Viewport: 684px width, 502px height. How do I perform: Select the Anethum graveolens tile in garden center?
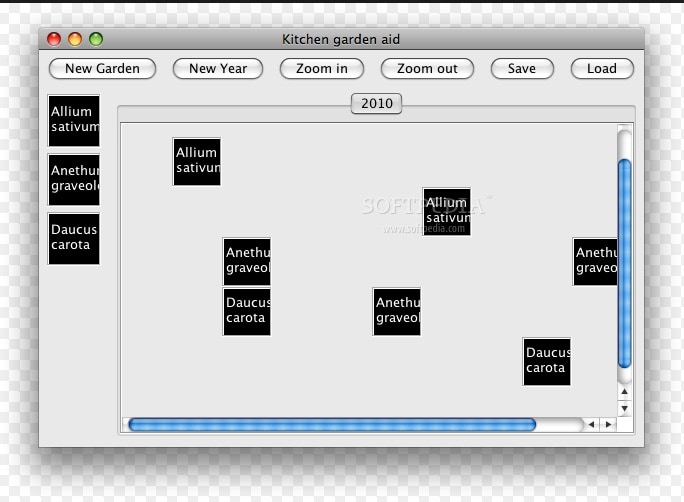coord(397,312)
